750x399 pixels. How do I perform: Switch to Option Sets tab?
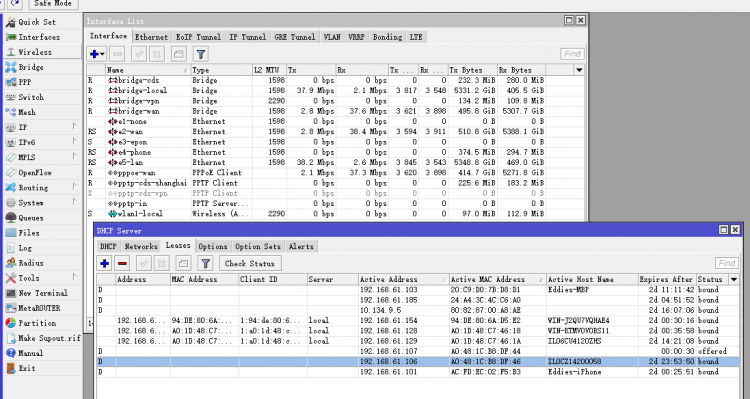pyautogui.click(x=257, y=246)
